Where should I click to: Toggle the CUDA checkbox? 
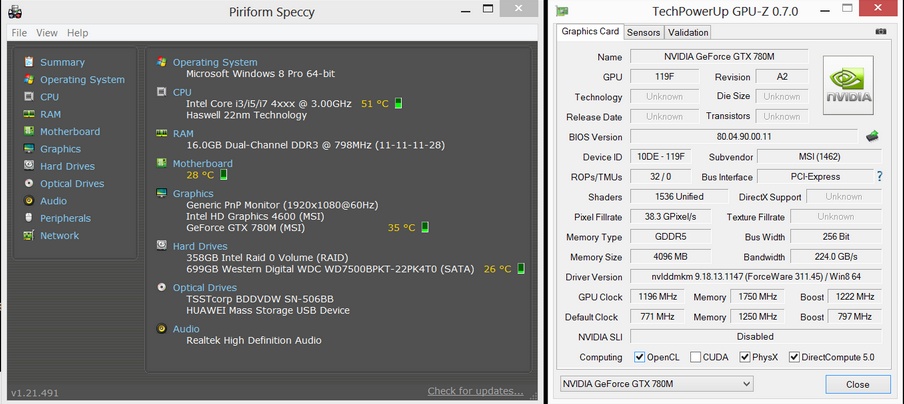coord(695,357)
